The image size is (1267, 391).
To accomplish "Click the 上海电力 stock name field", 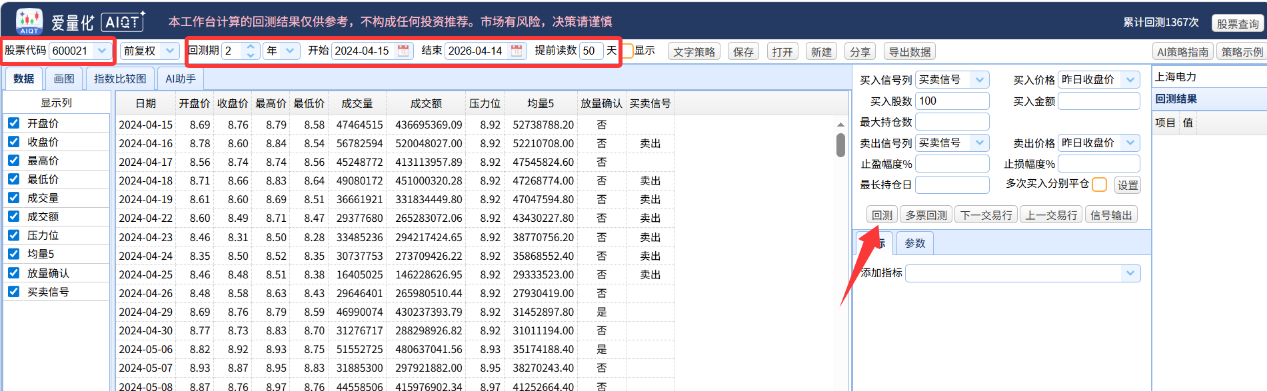I will pyautogui.click(x=1209, y=76).
